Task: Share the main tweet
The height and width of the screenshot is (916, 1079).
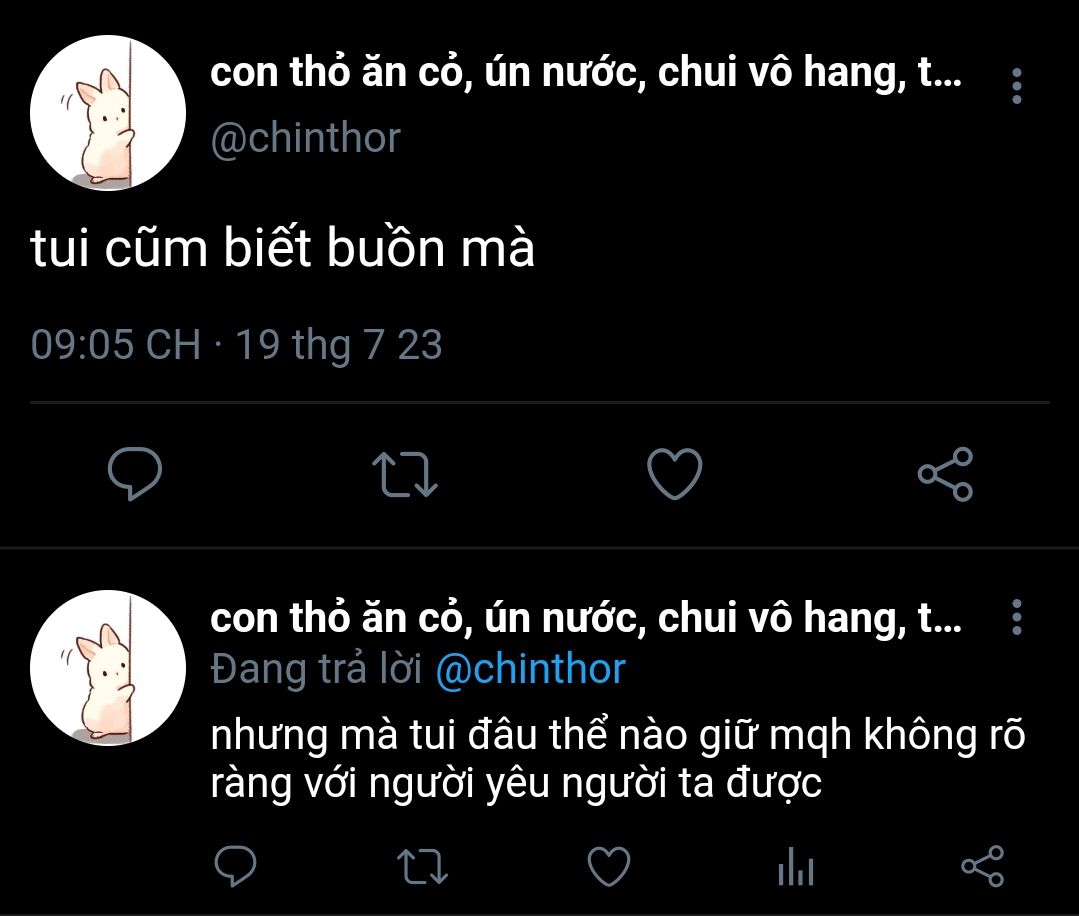Action: tap(946, 473)
